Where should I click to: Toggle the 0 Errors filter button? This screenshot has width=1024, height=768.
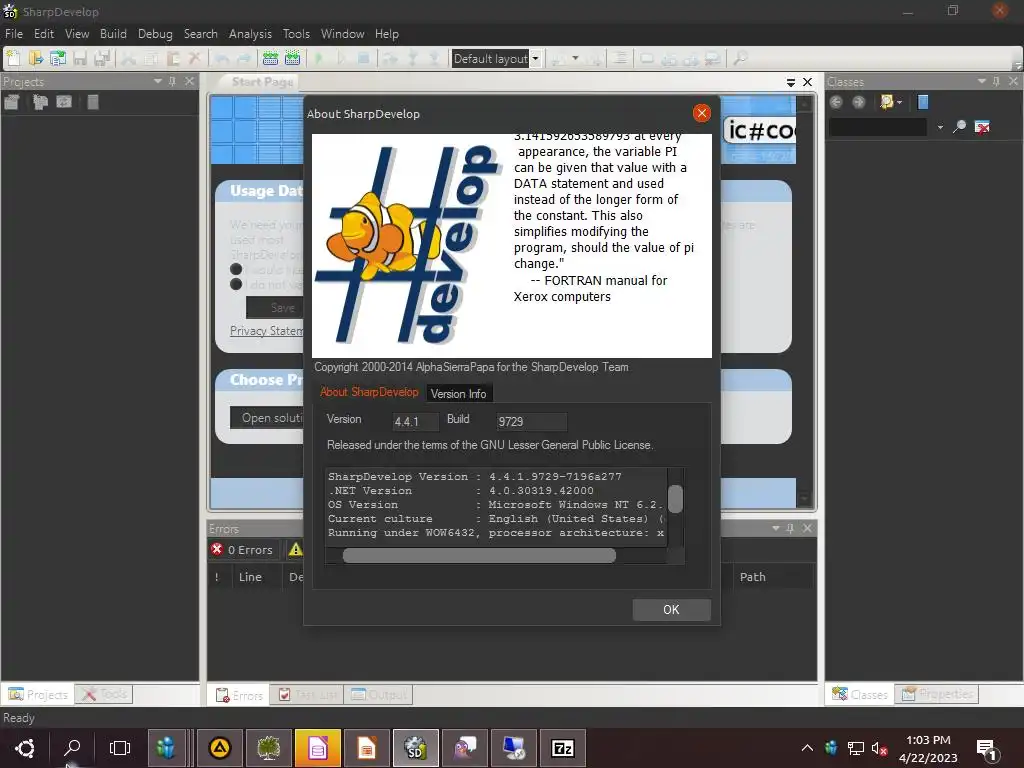(243, 550)
